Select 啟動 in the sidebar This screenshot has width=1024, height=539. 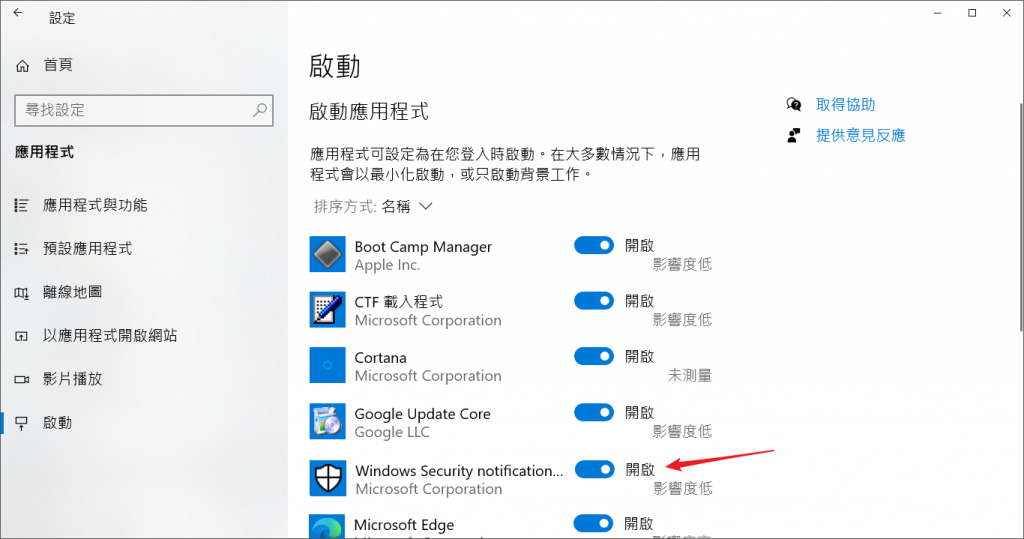pos(57,423)
